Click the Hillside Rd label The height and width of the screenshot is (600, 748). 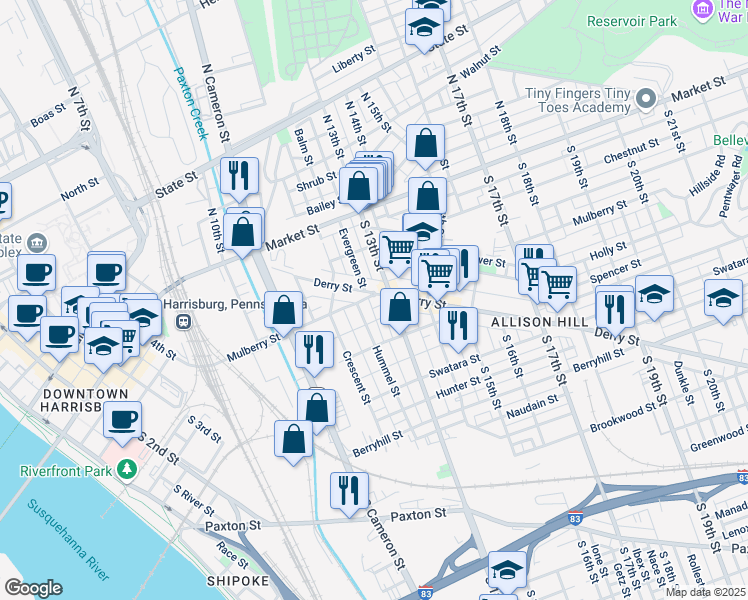click(707, 176)
